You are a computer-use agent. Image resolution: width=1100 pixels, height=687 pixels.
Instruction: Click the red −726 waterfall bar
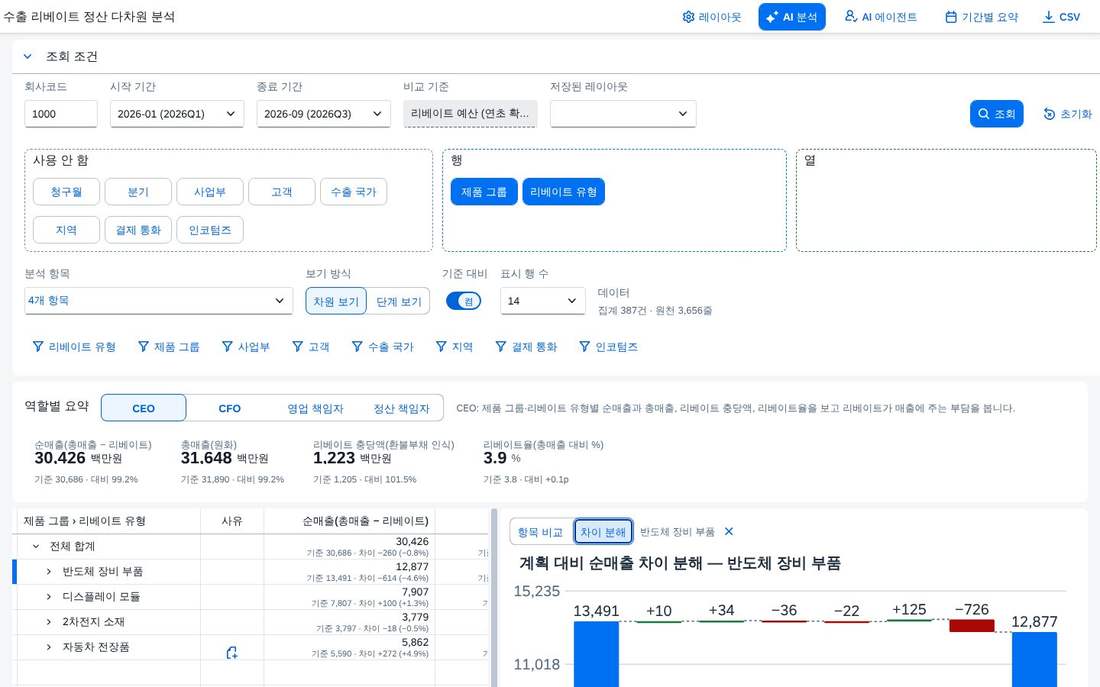tap(972, 625)
